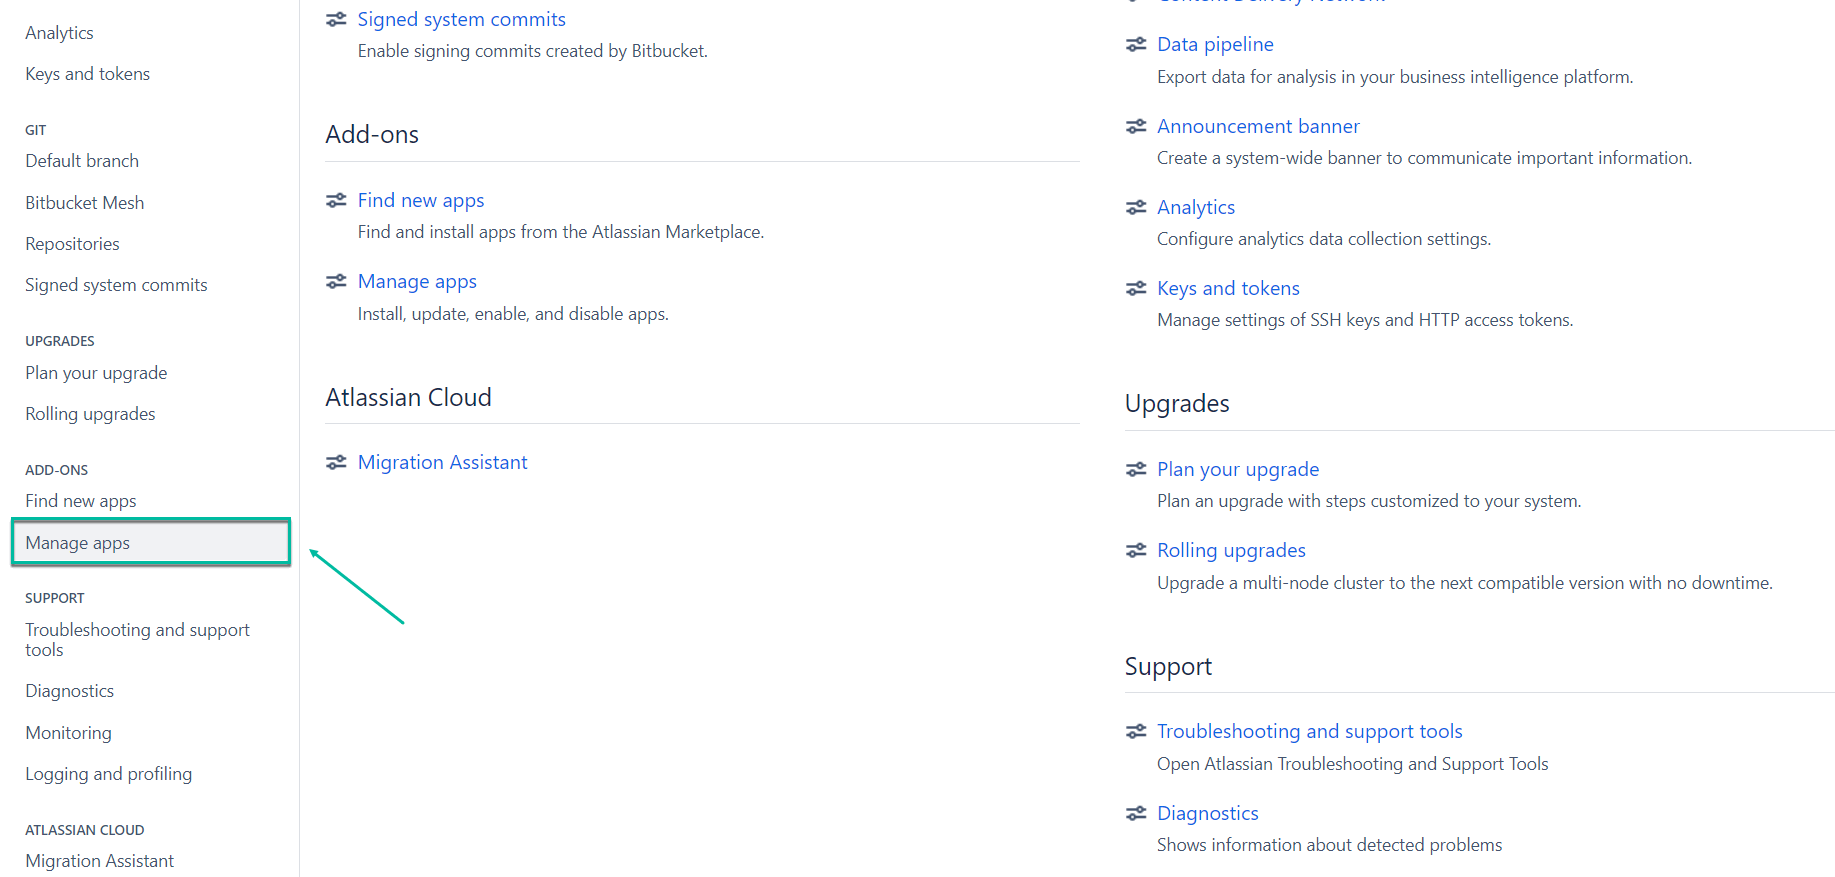The image size is (1835, 877).
Task: Click the highlighted Manage apps sidebar entry
Action: (x=77, y=542)
